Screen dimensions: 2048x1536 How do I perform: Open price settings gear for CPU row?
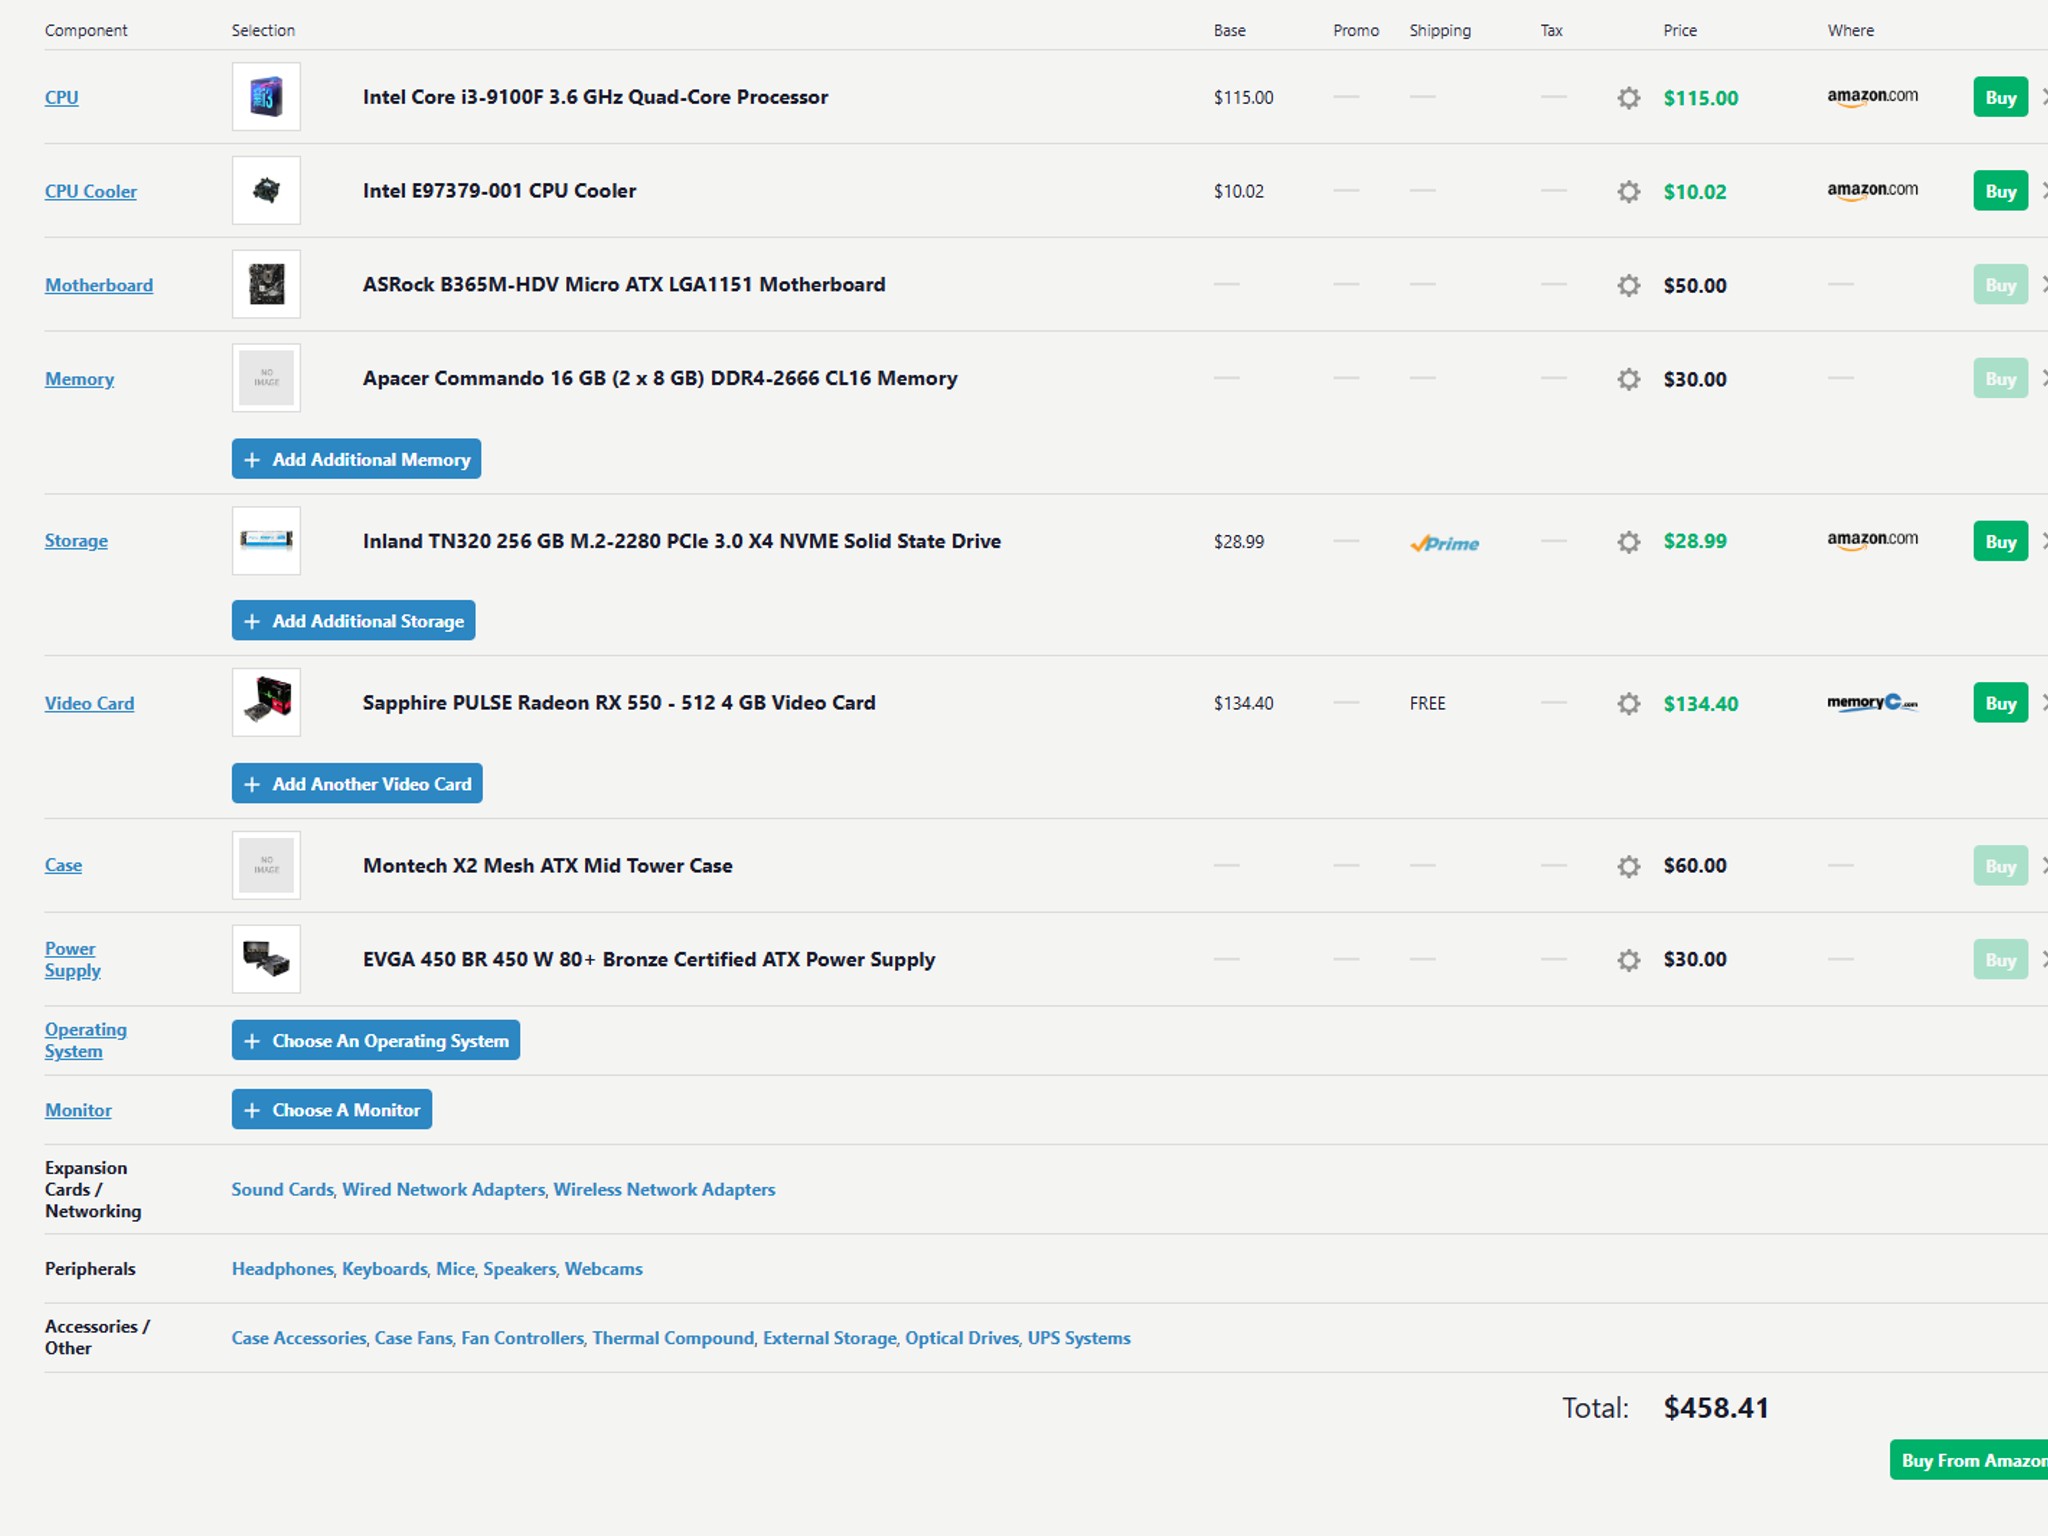point(1629,98)
